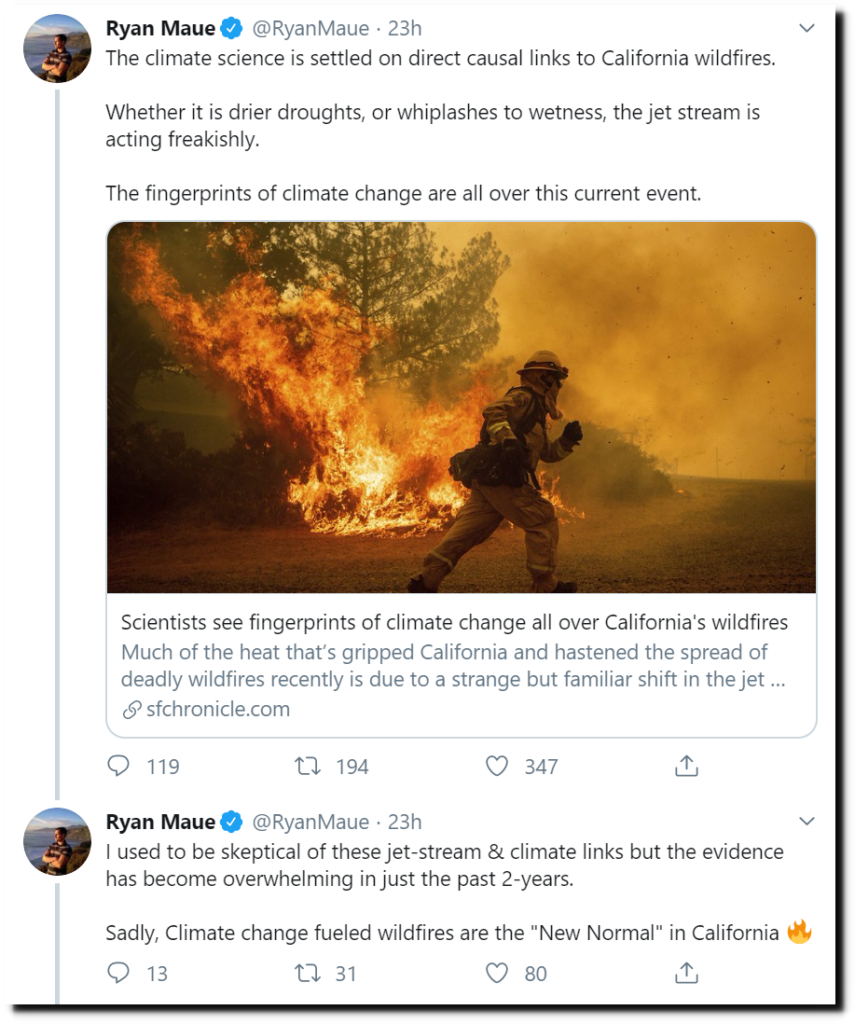Retweet the "New Normal" tweet
Screen dimensions: 855x1024
(308, 972)
